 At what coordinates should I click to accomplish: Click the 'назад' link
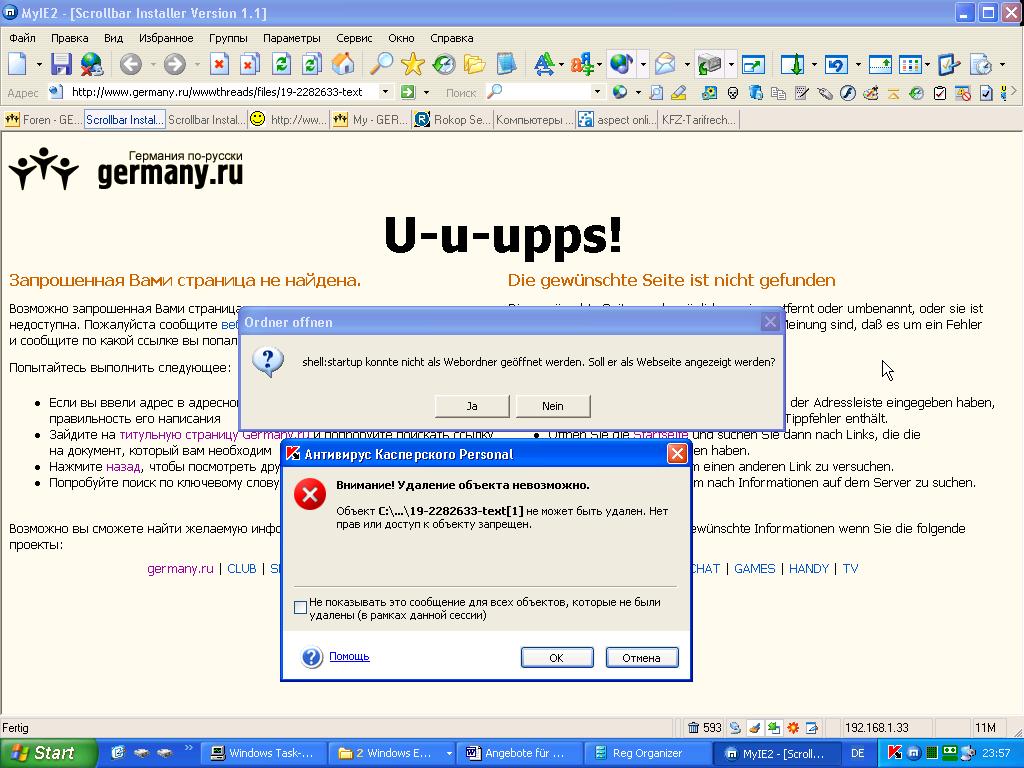(123, 467)
